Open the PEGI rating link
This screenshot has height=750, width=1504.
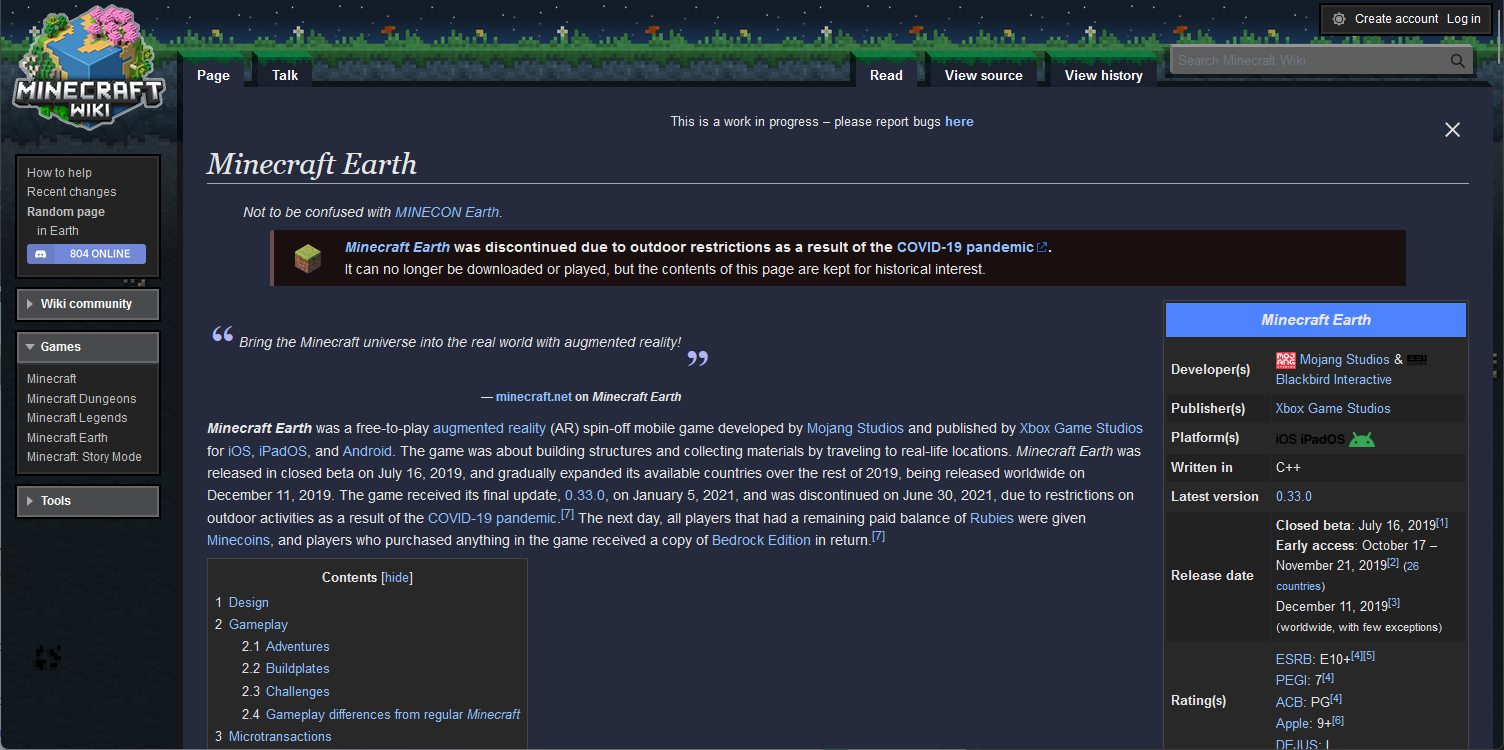click(1293, 681)
